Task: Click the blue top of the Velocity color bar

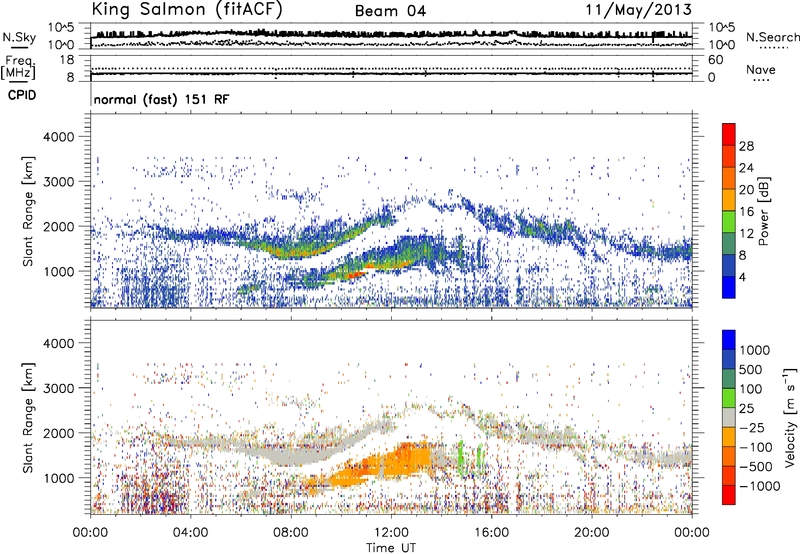Action: [x=729, y=340]
